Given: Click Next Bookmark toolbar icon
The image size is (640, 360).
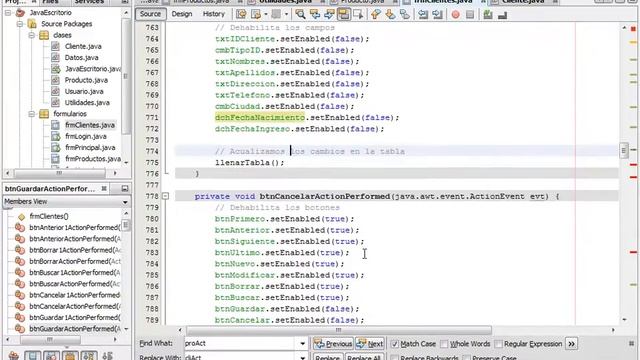Looking at the screenshot, I should (x=390, y=15).
